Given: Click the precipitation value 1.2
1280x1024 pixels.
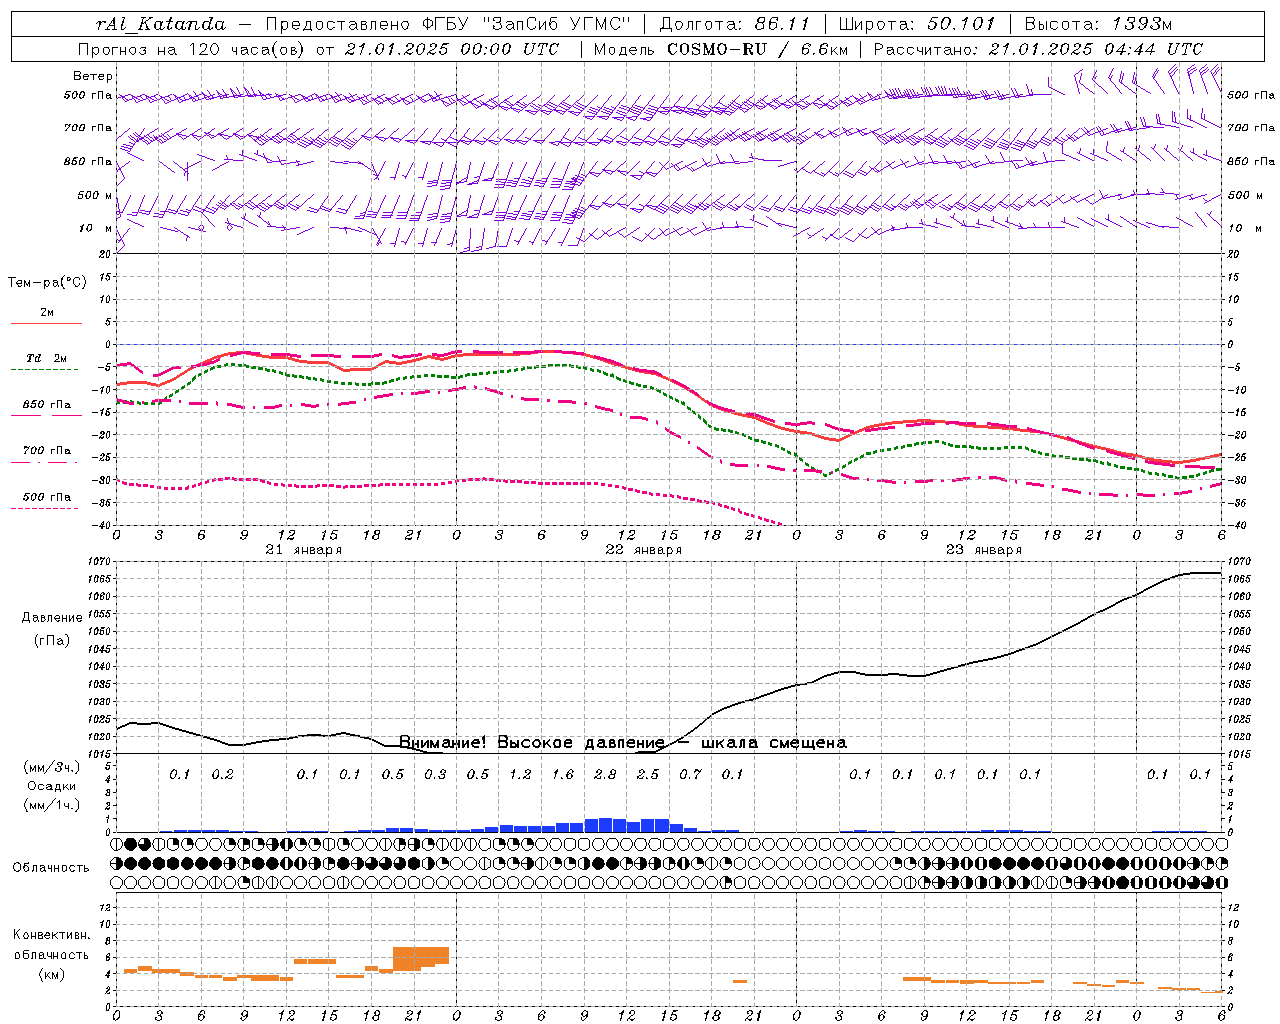Looking at the screenshot, I should click(520, 774).
